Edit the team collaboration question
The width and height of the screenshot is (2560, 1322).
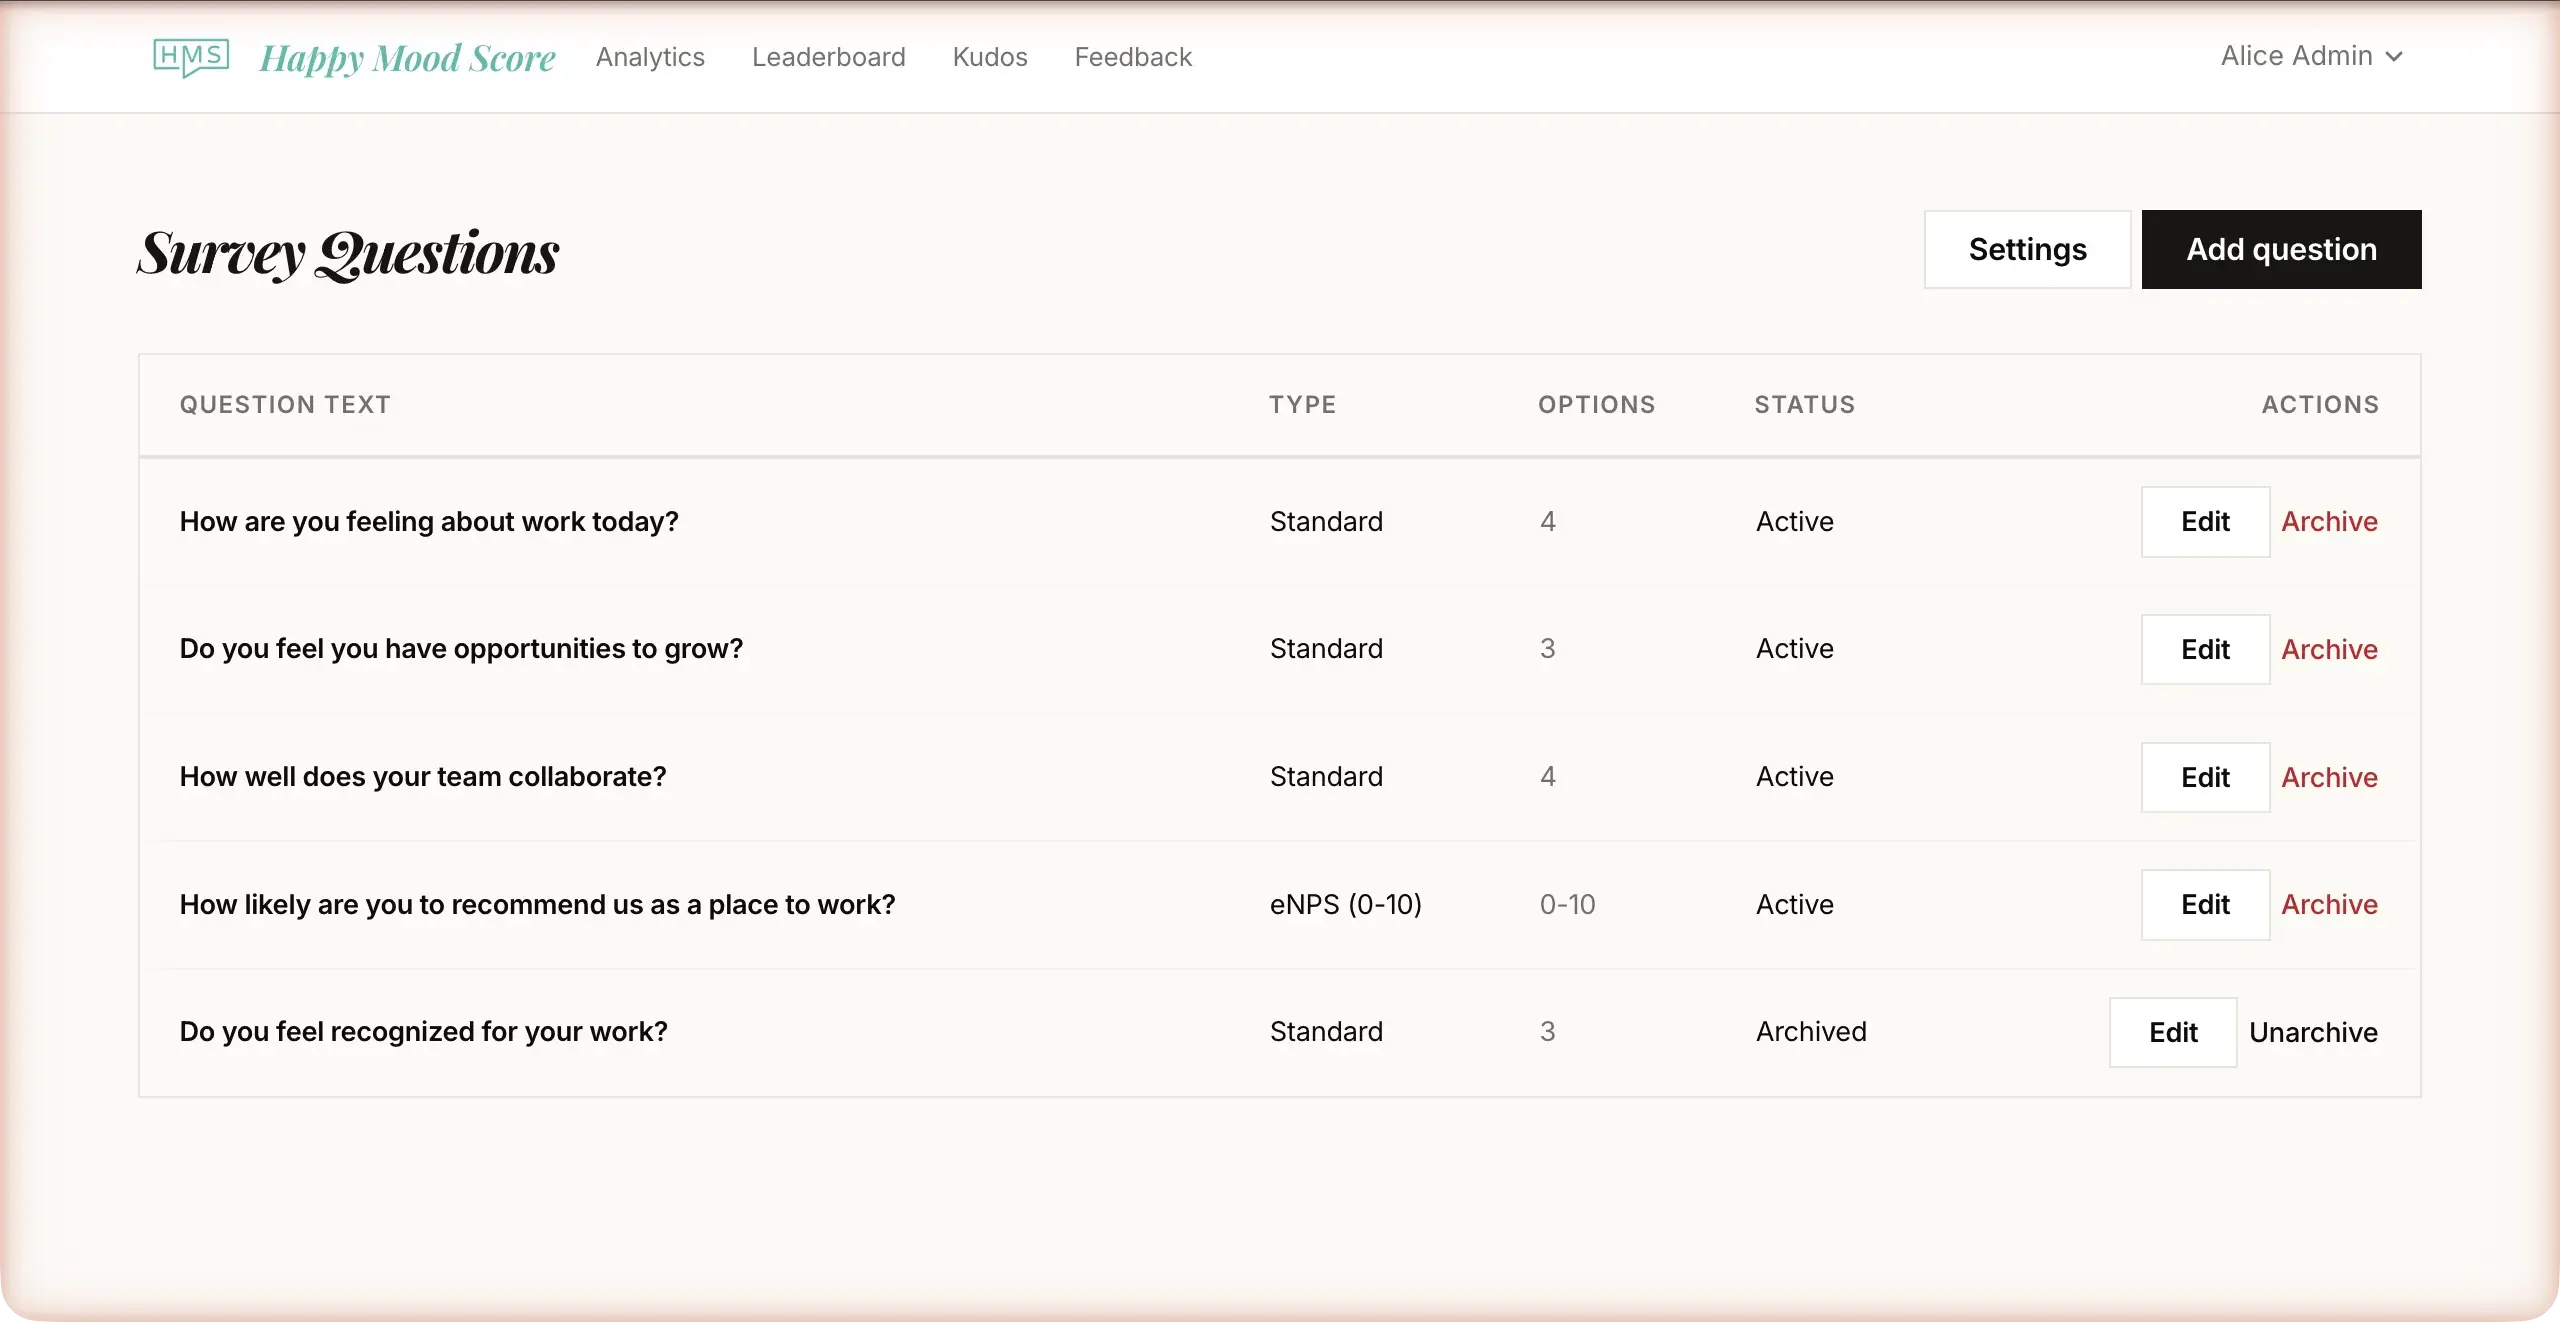2205,777
